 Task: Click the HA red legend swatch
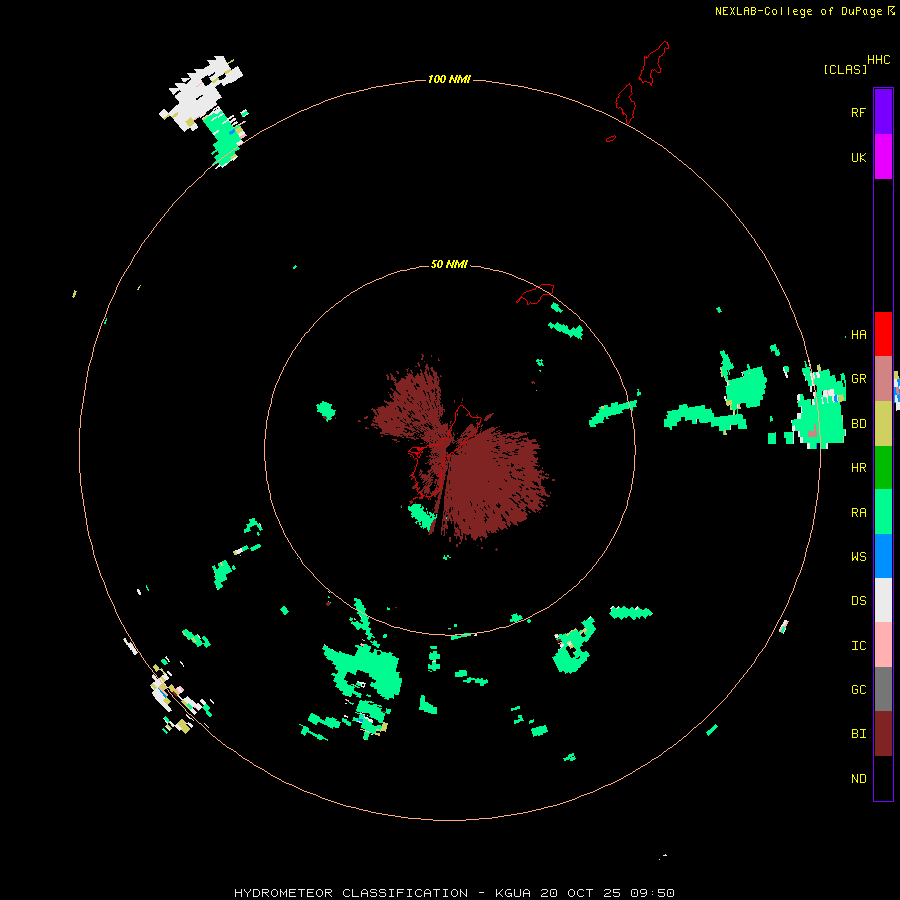[x=883, y=334]
